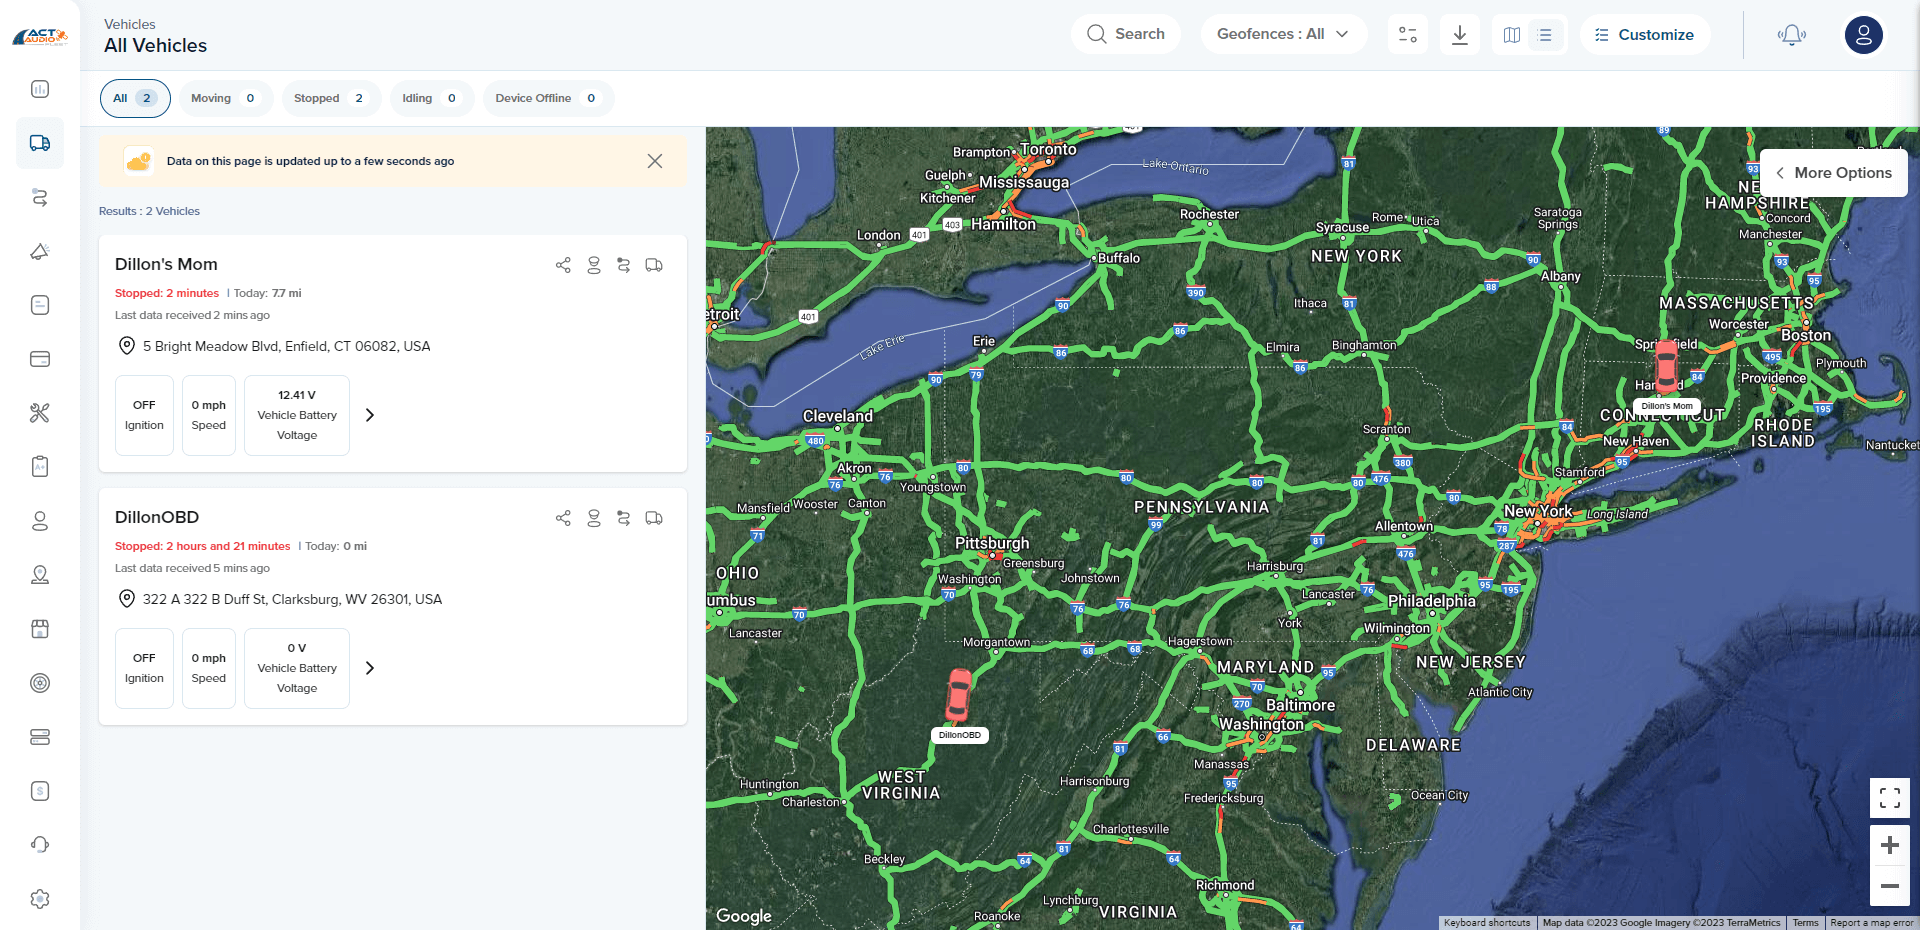Open the maintenance tools icon in sidebar

click(x=40, y=413)
